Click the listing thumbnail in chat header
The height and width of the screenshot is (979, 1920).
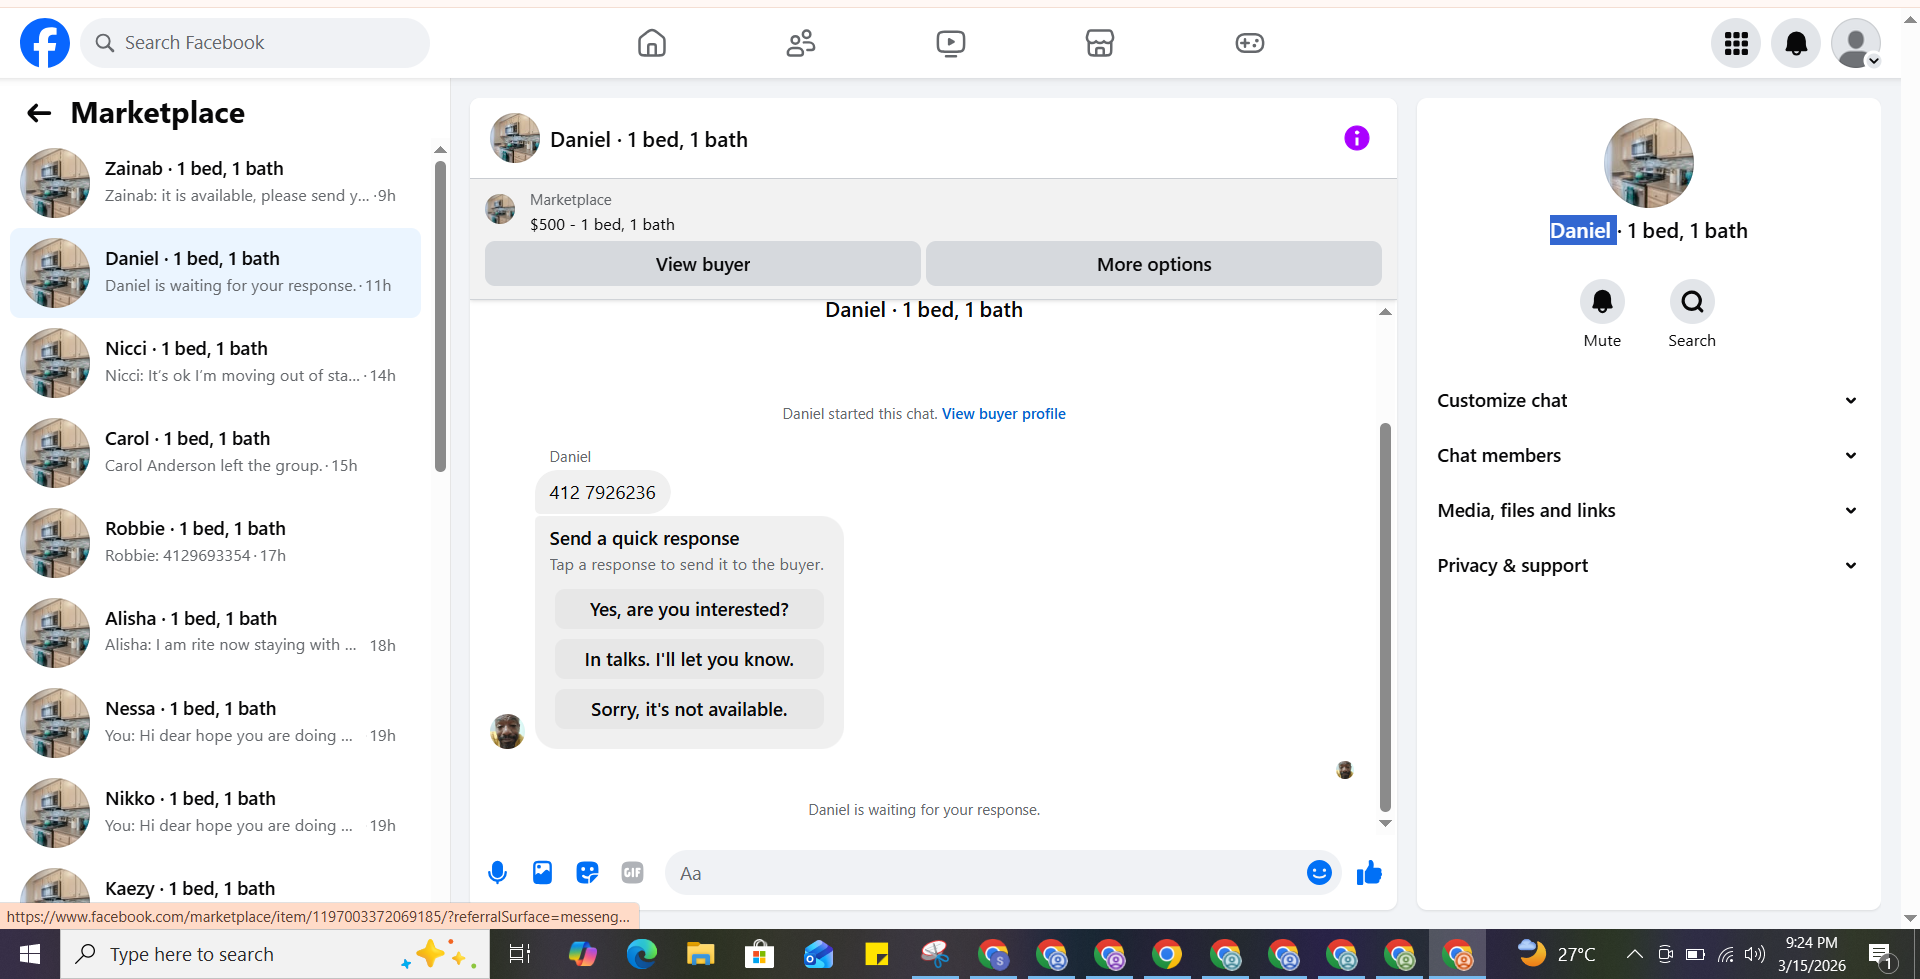[515, 138]
